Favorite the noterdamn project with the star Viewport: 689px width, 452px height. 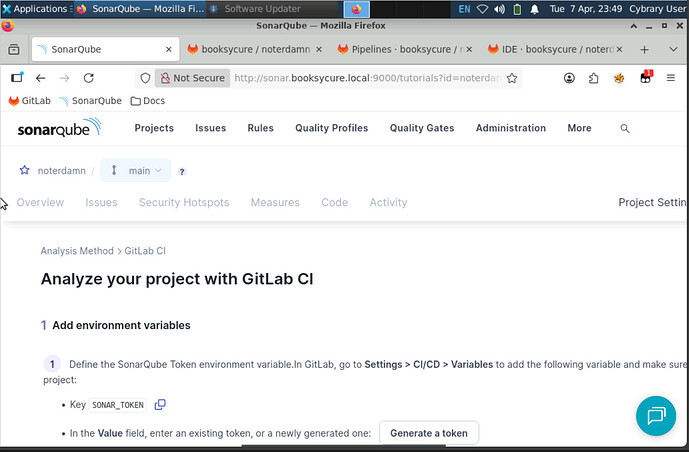click(25, 170)
